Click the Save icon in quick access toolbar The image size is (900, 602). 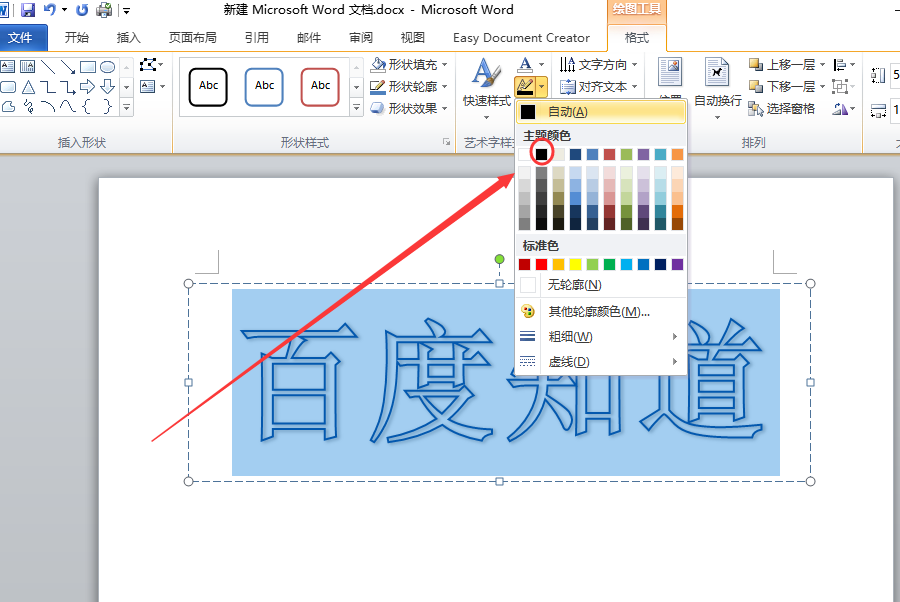(28, 10)
